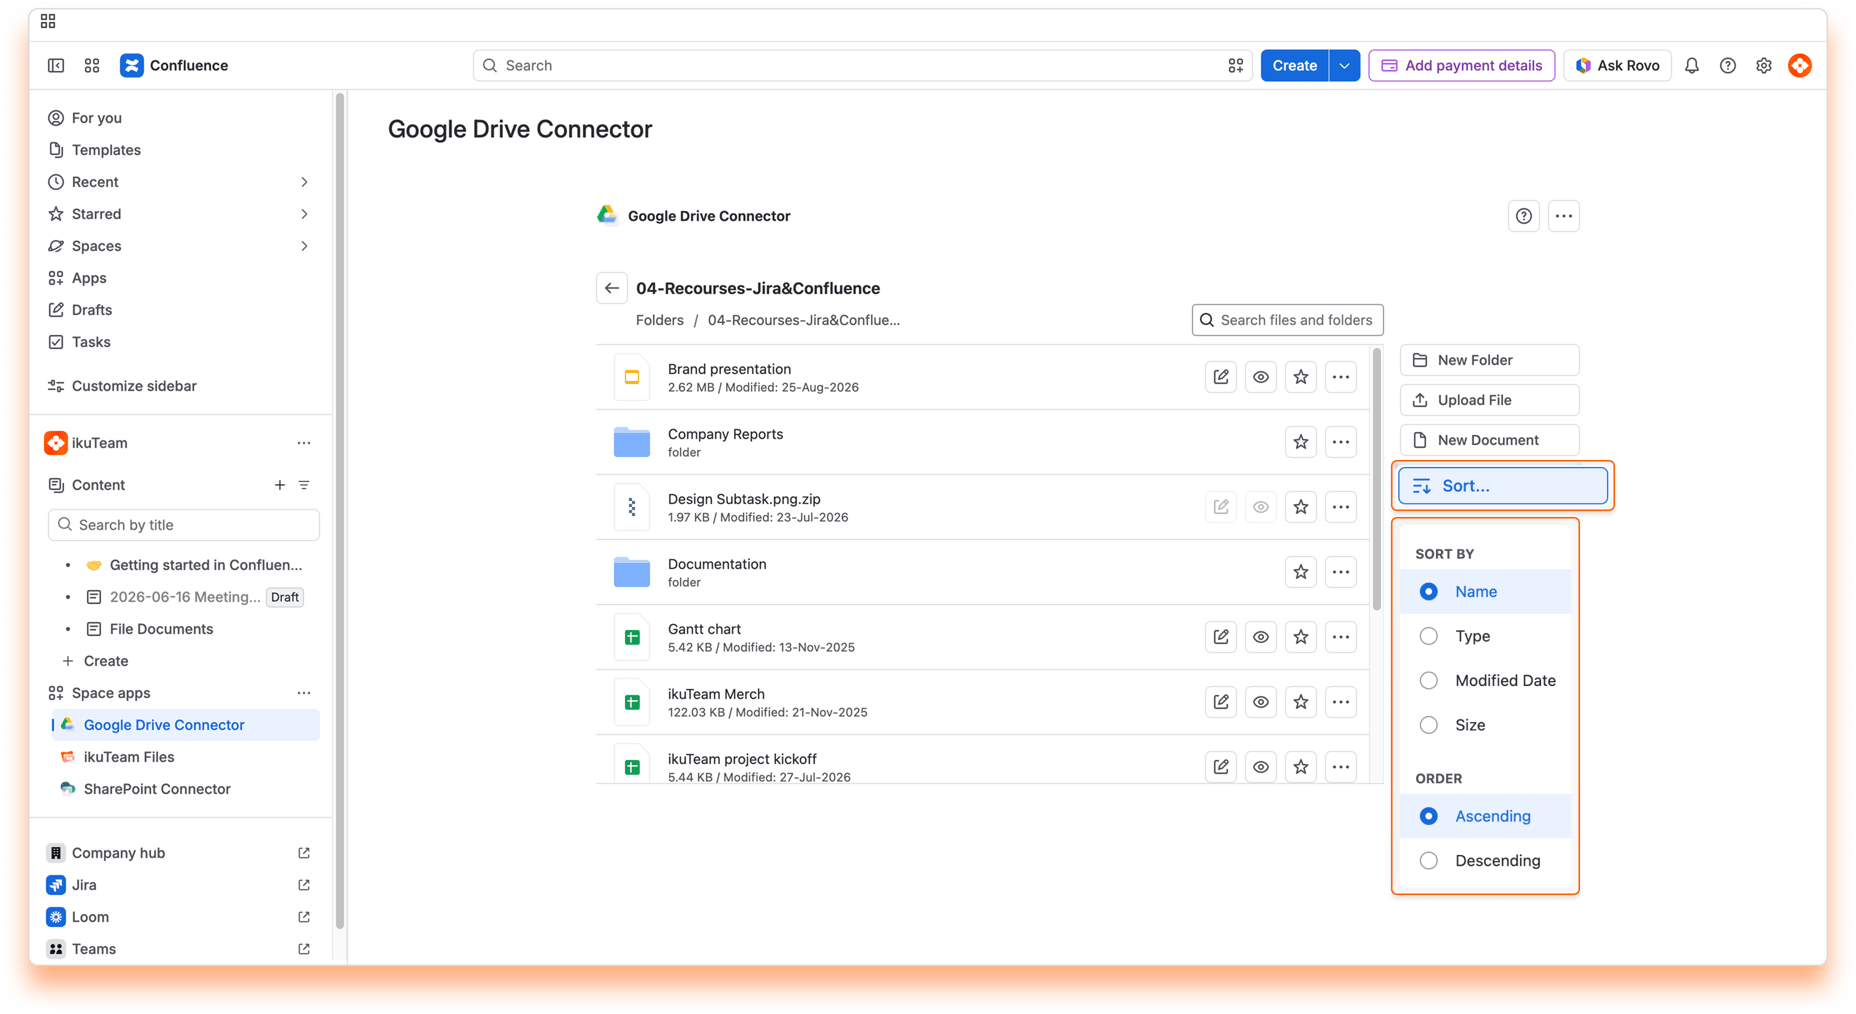Open Ask Rovo assistant
Image resolution: width=1856 pixels, height=1014 pixels.
click(1617, 65)
